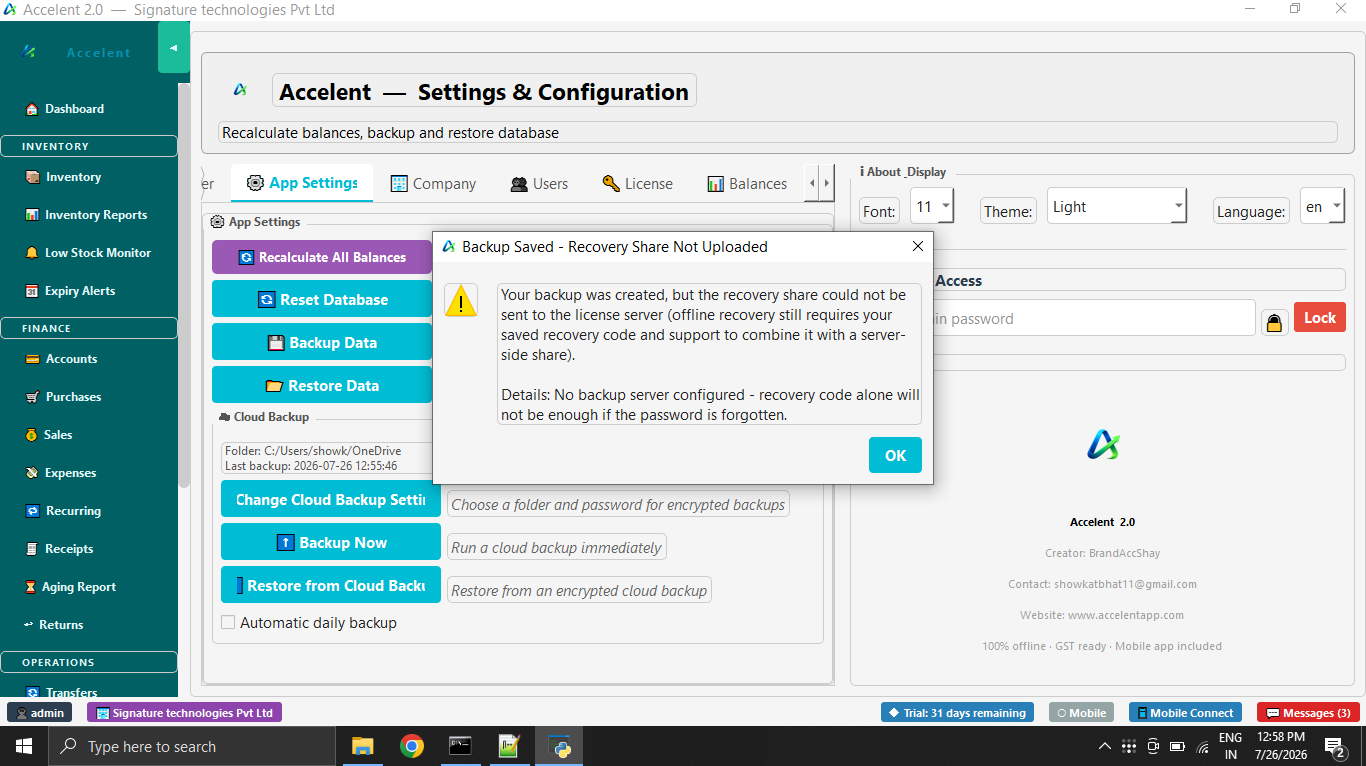Open File Explorer from taskbar
The image size is (1366, 766).
[x=362, y=746]
